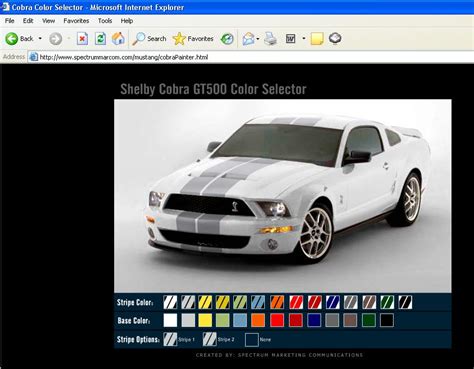The width and height of the screenshot is (474, 369).
Task: Click the Internet Explorer title bar icon
Action: (x=6, y=7)
